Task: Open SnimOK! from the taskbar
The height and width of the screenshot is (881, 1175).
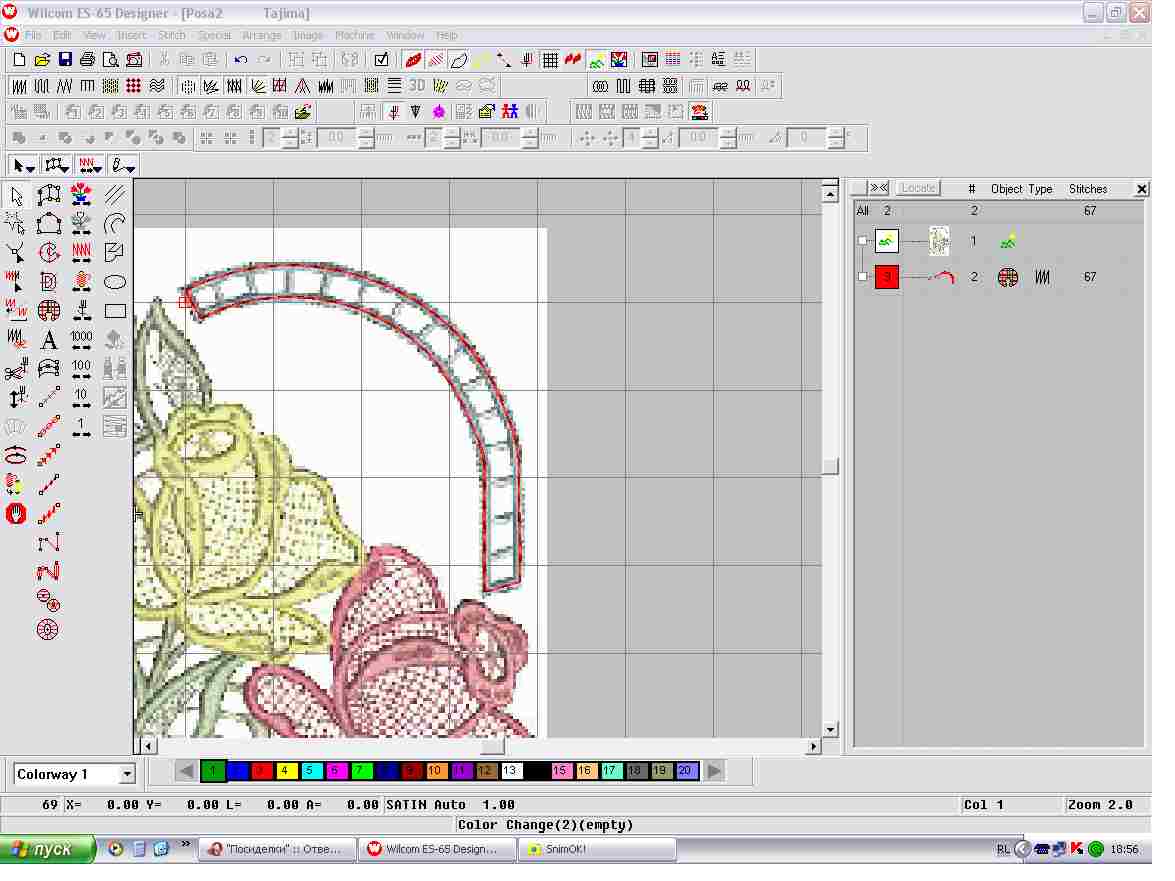Action: 596,849
